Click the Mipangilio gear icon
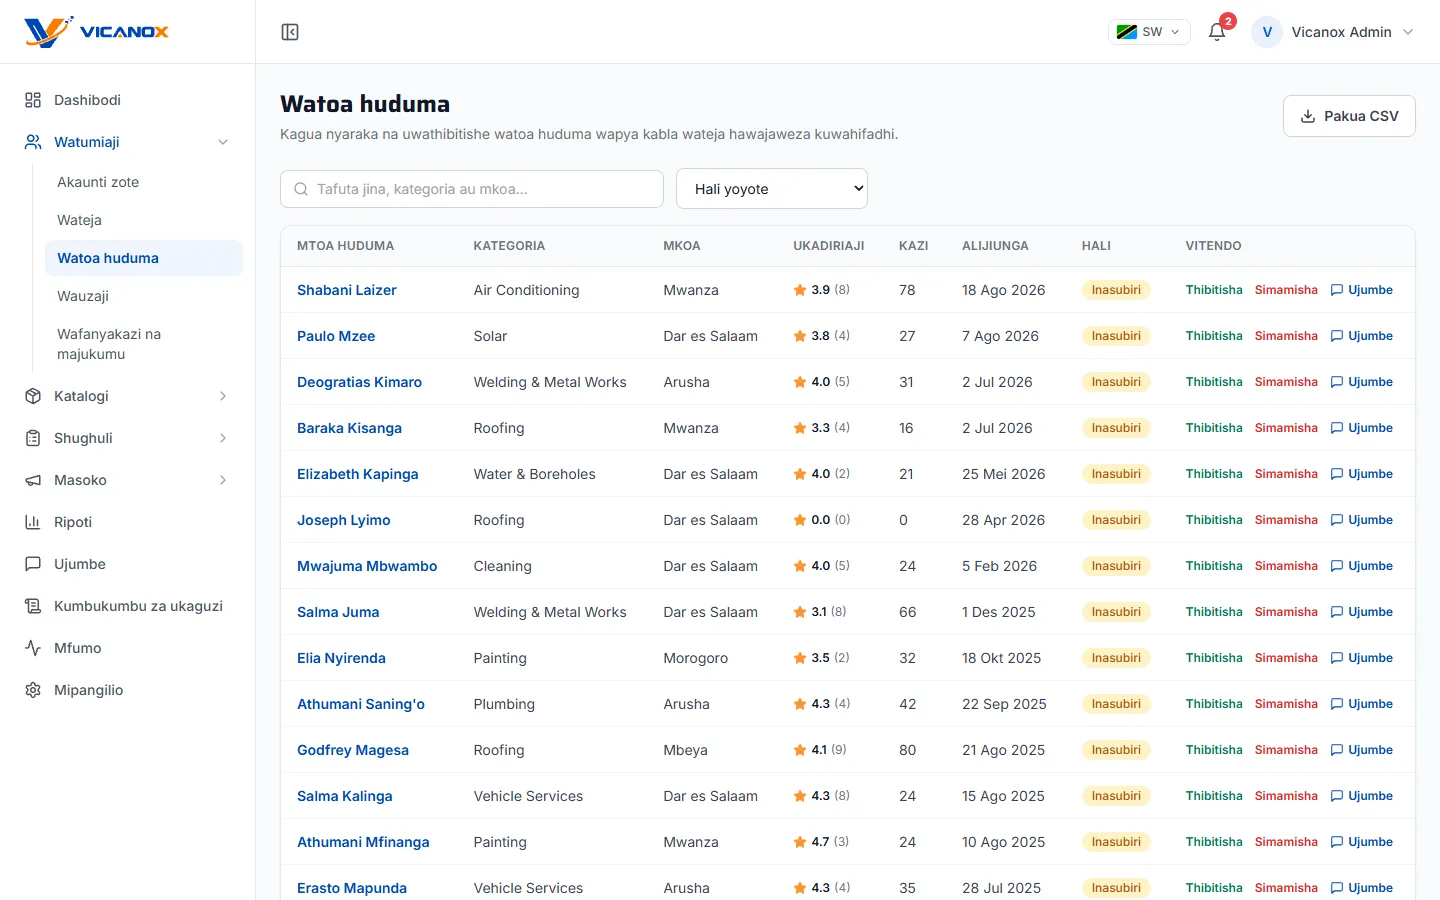Screen dimensions: 1440x900 pos(33,690)
